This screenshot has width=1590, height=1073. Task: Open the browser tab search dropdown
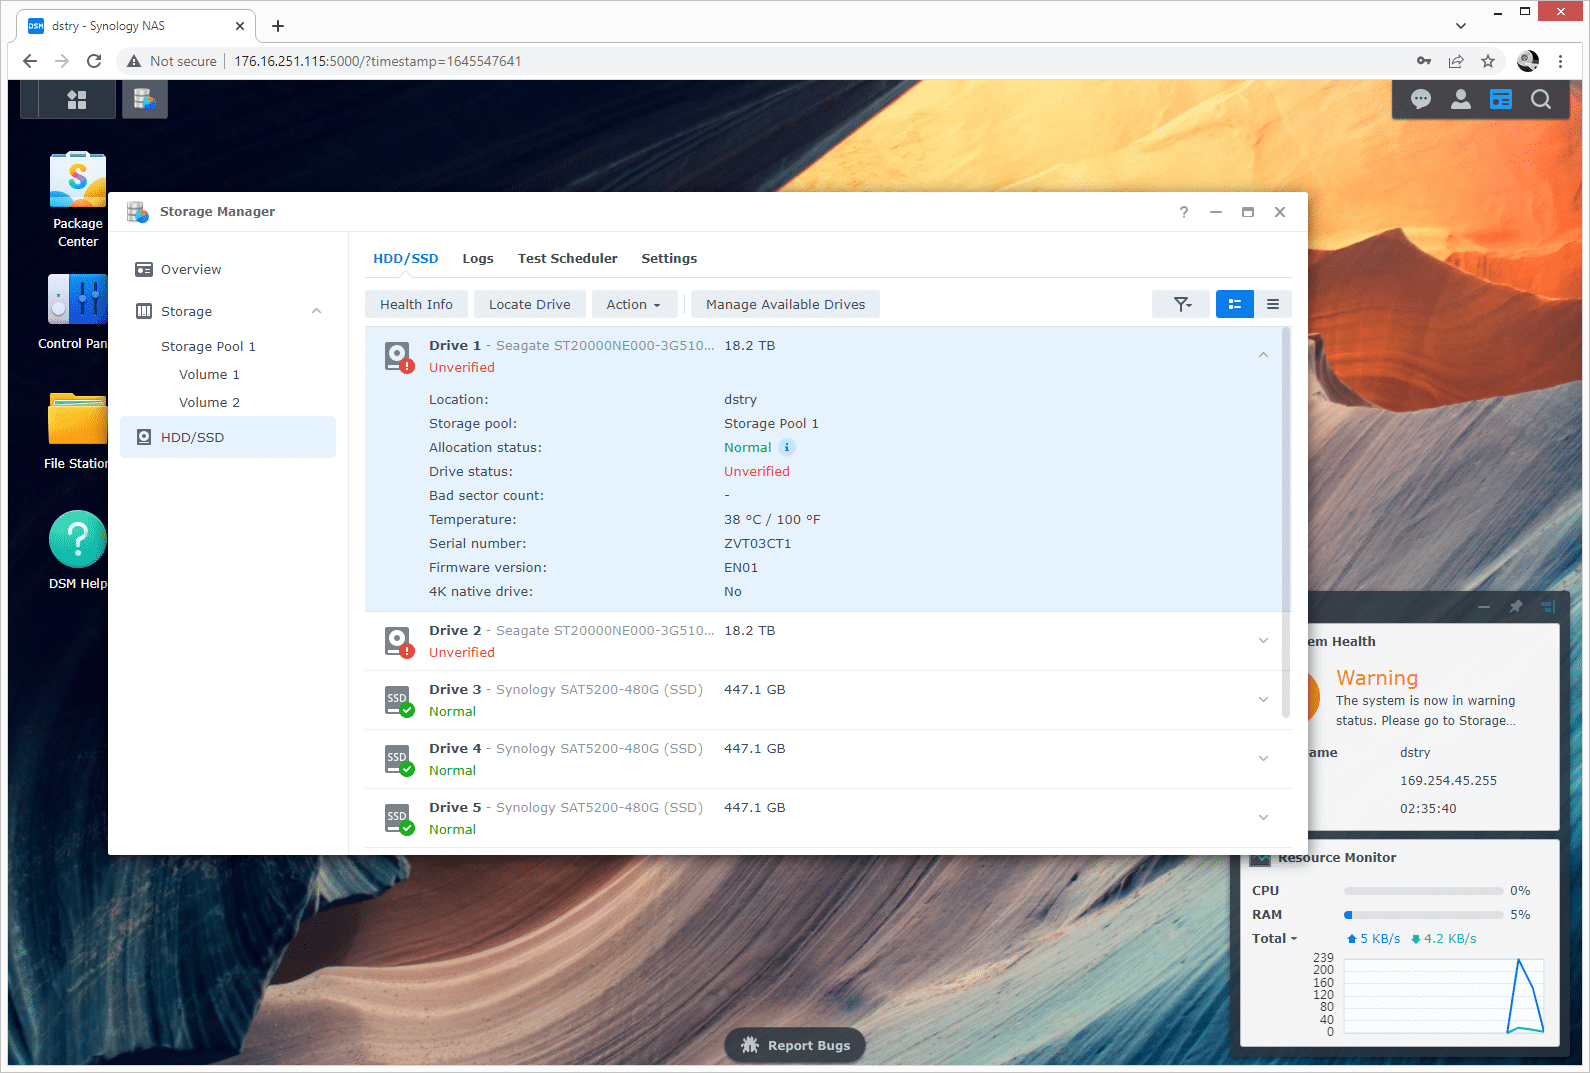1461,26
